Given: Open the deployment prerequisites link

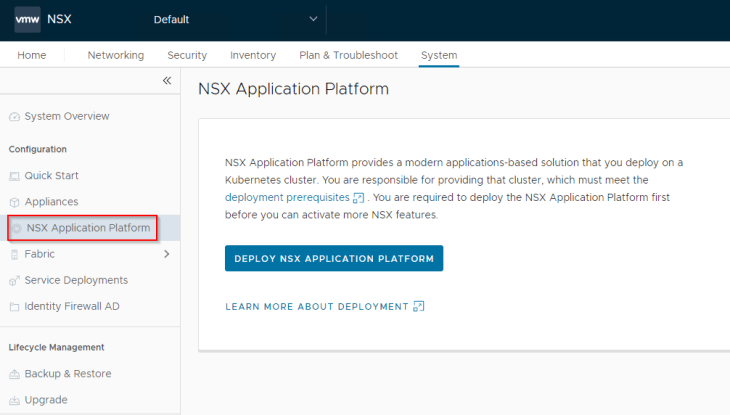Looking at the screenshot, I should click(287, 197).
